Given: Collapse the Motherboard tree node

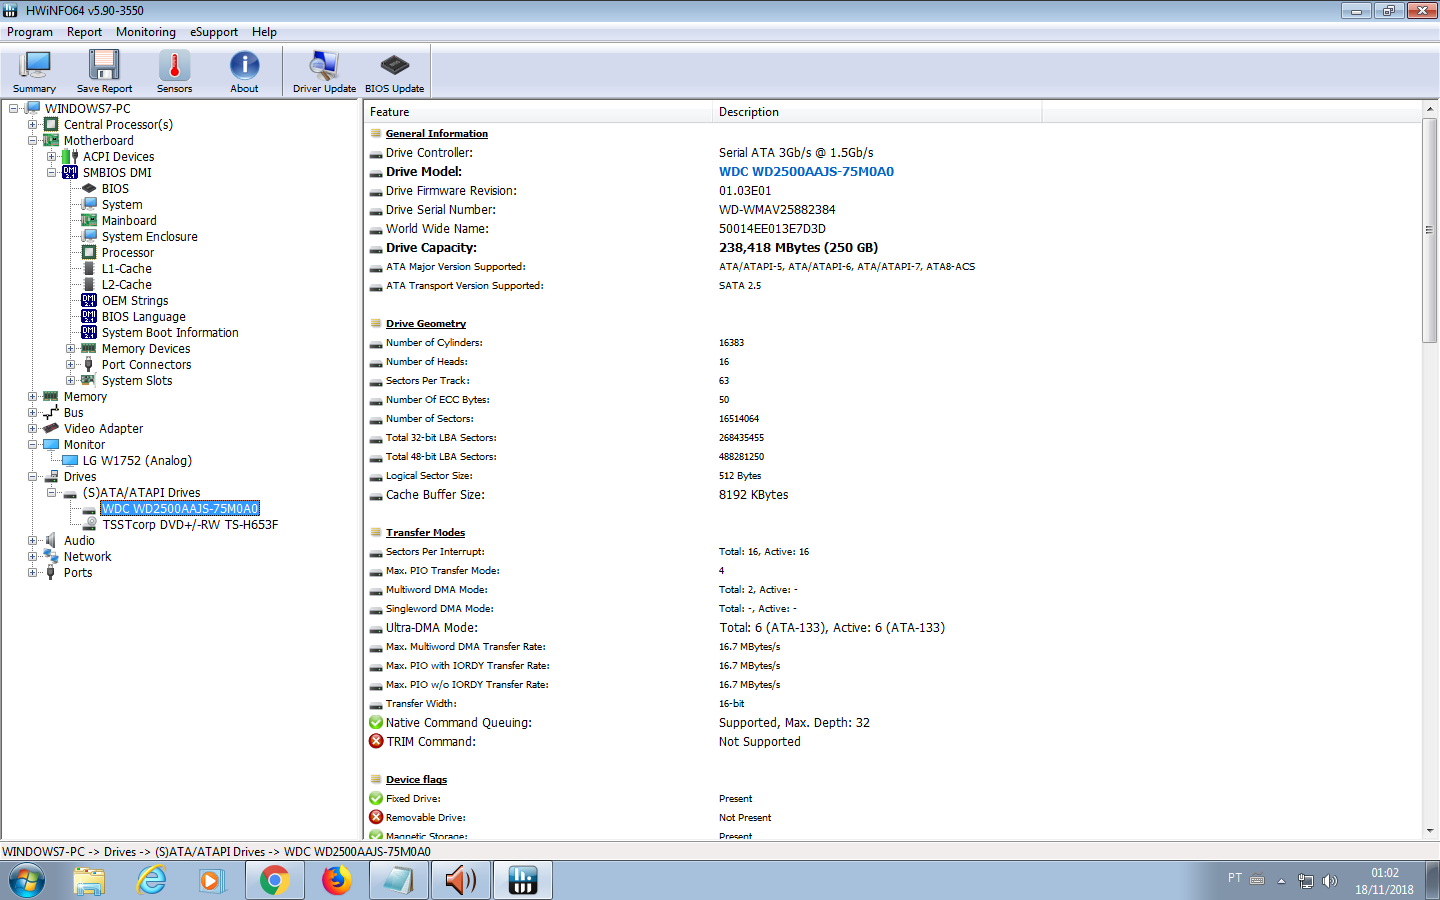Looking at the screenshot, I should tap(32, 140).
